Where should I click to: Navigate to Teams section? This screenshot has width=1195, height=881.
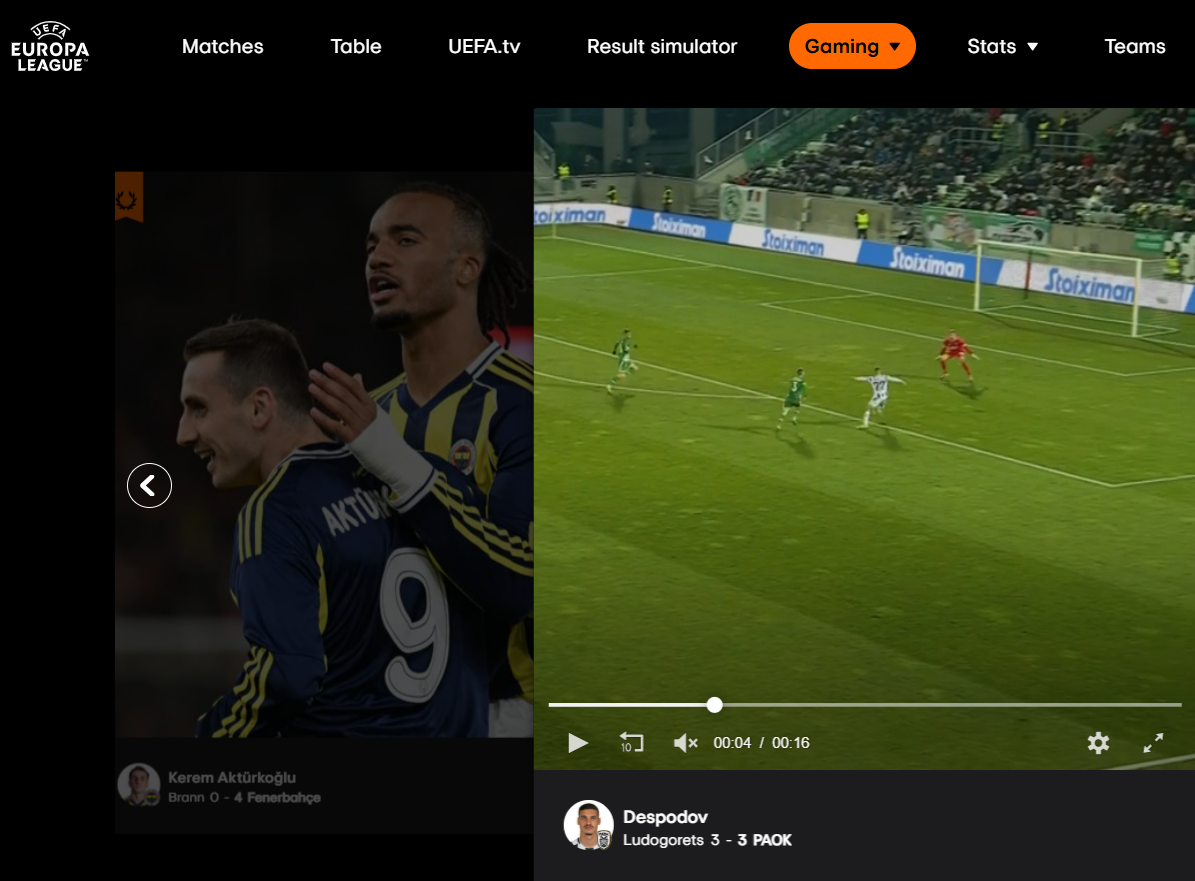coord(1134,47)
